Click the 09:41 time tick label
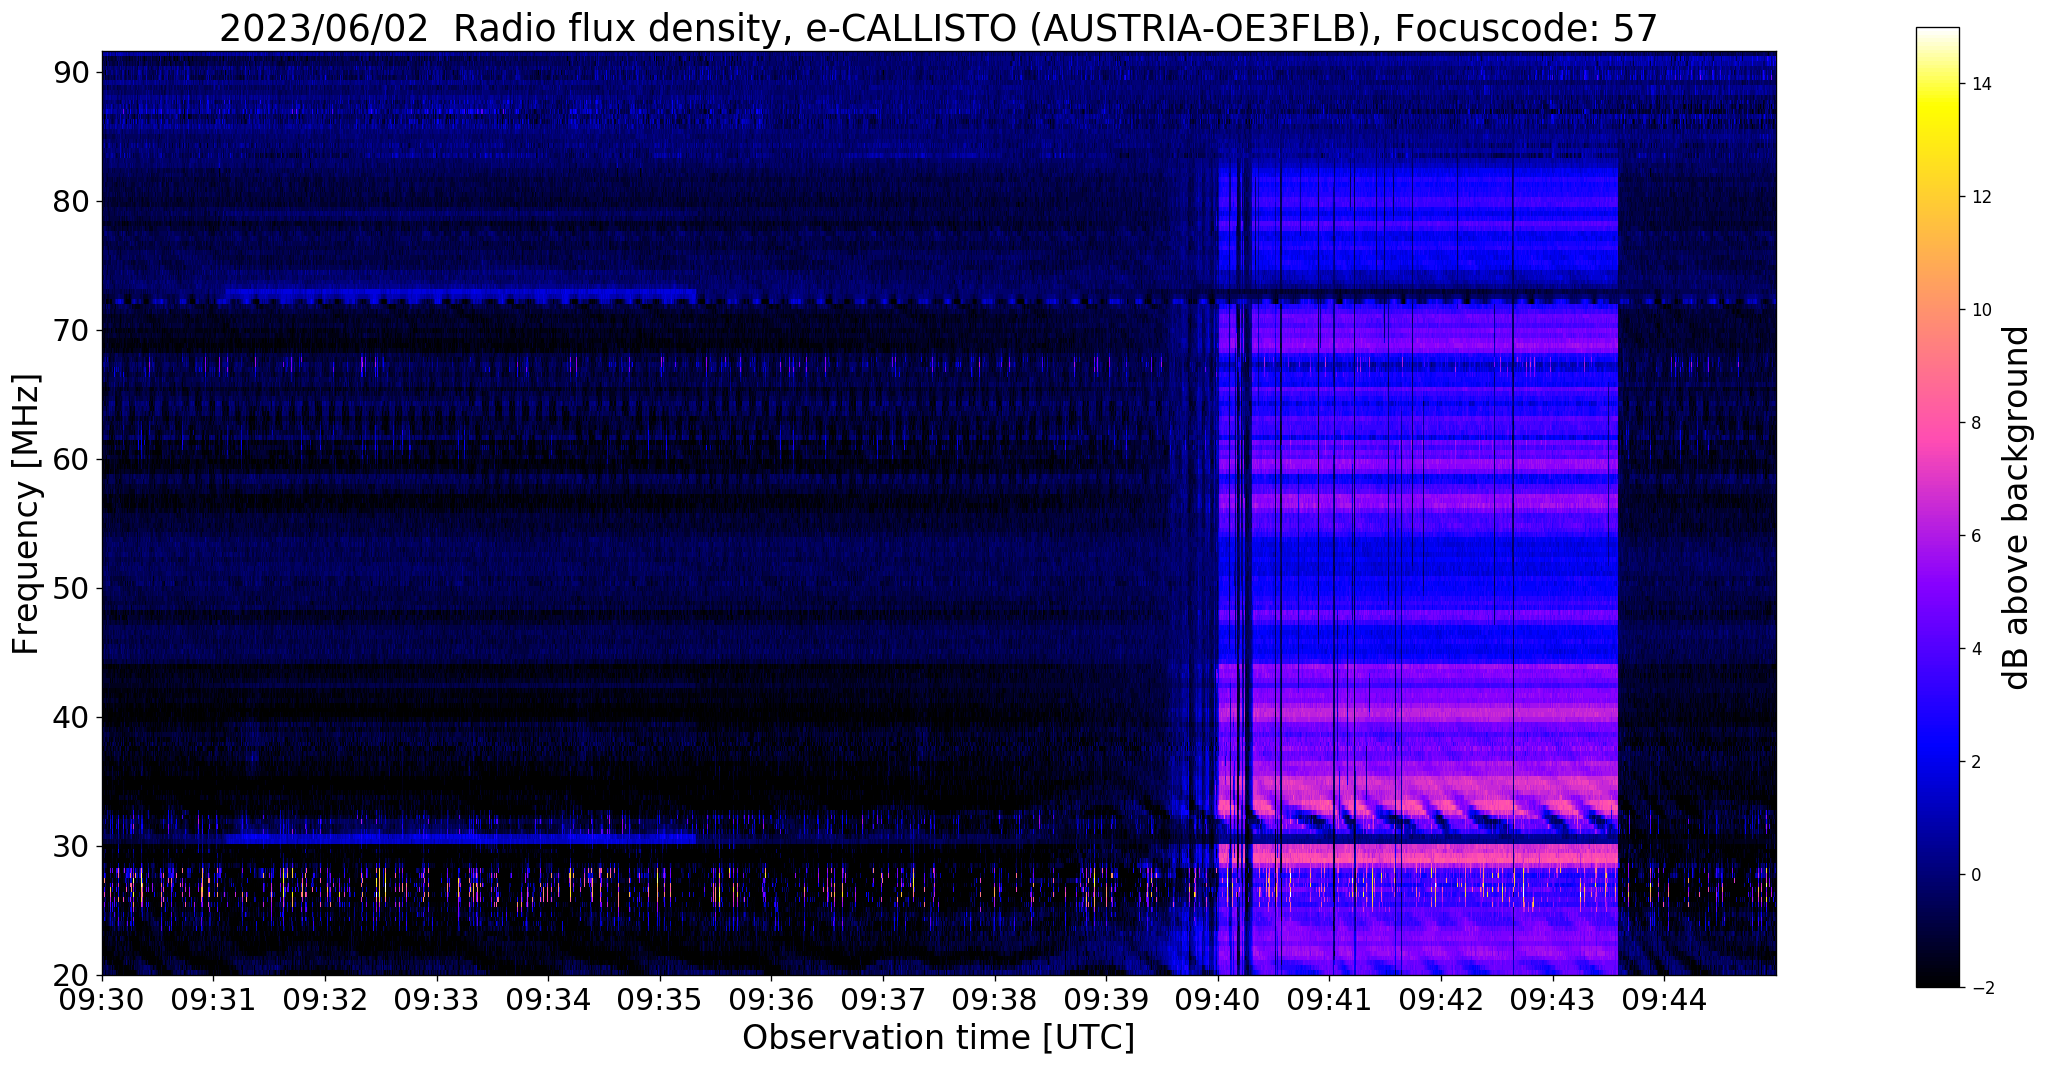This screenshot has height=1067, width=2047. [x=1329, y=998]
